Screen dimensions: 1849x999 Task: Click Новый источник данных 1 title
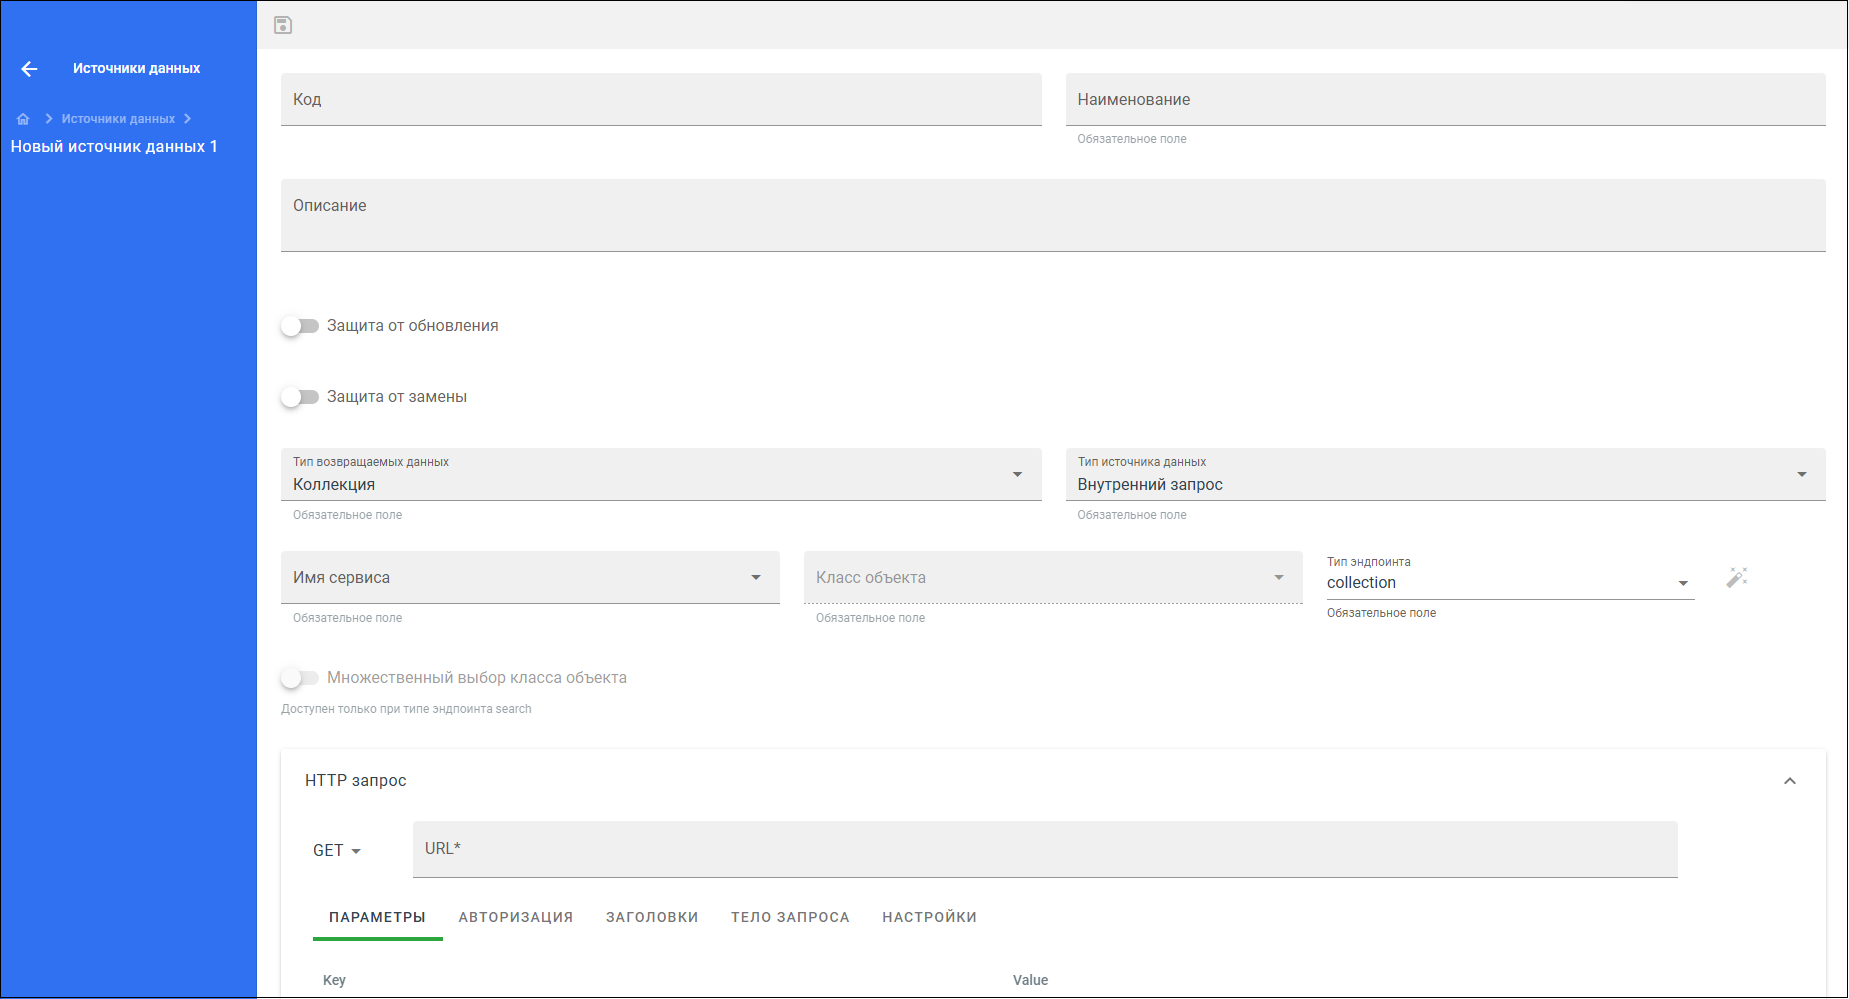click(114, 146)
